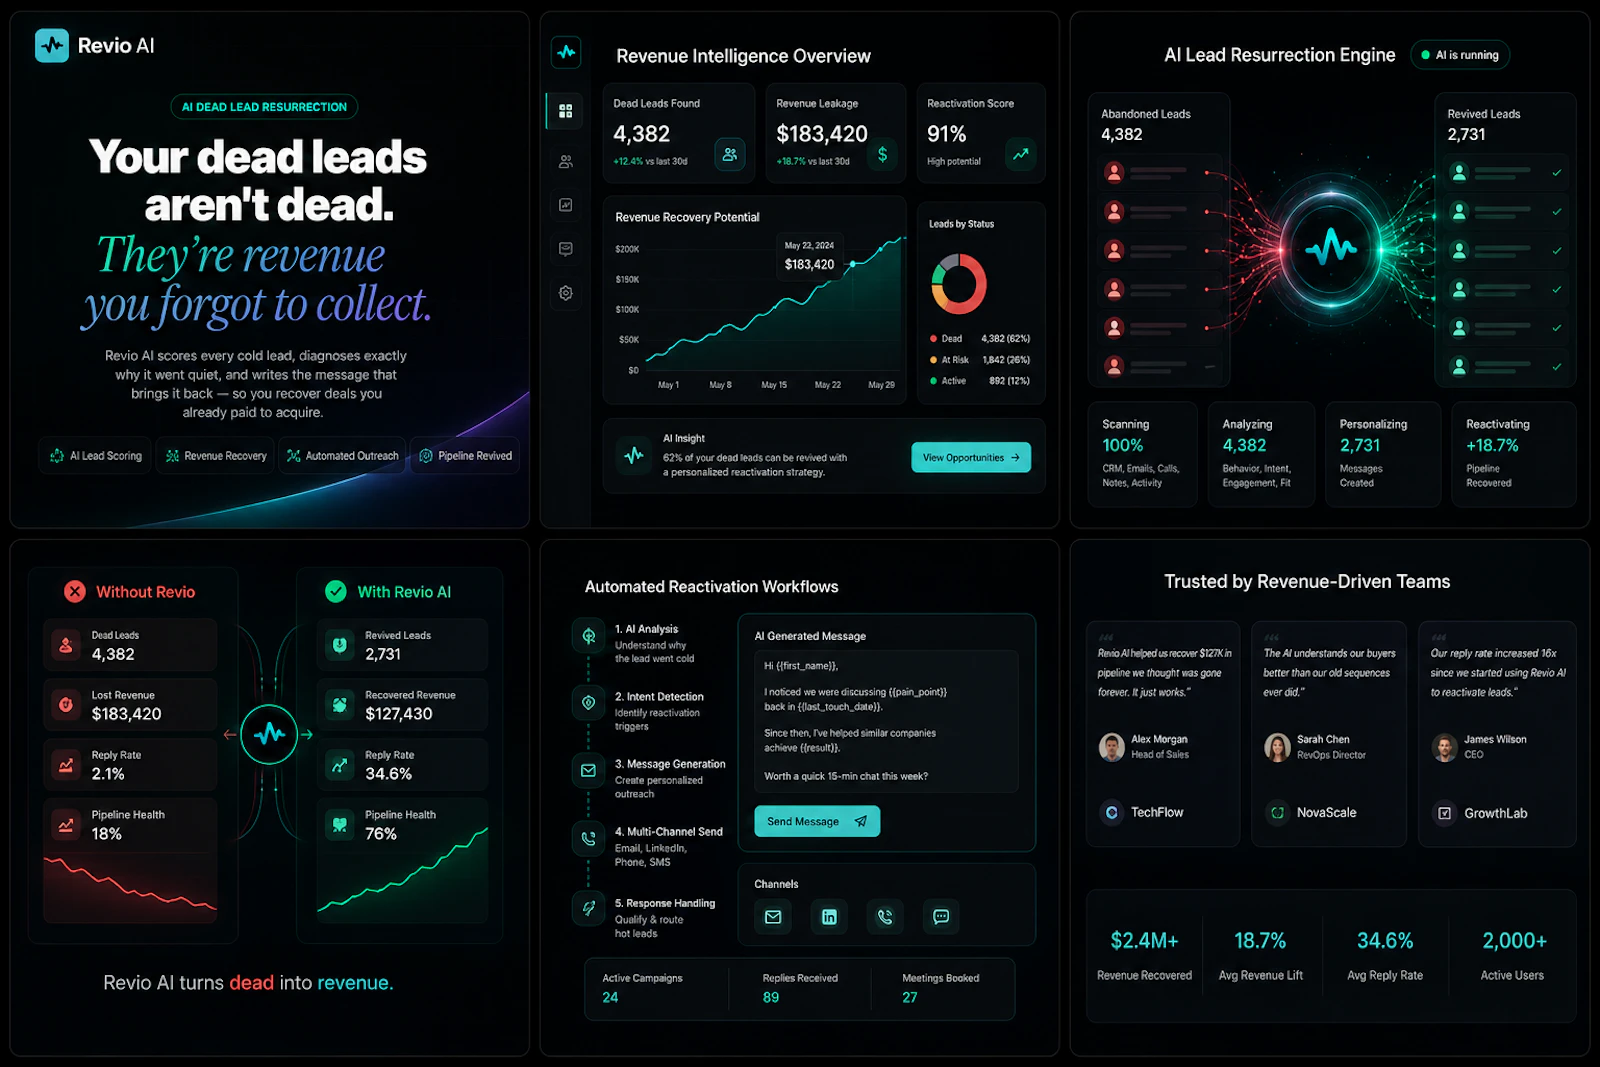The image size is (1600, 1067).
Task: Click the Pipeline Health 76% value
Action: point(381,834)
